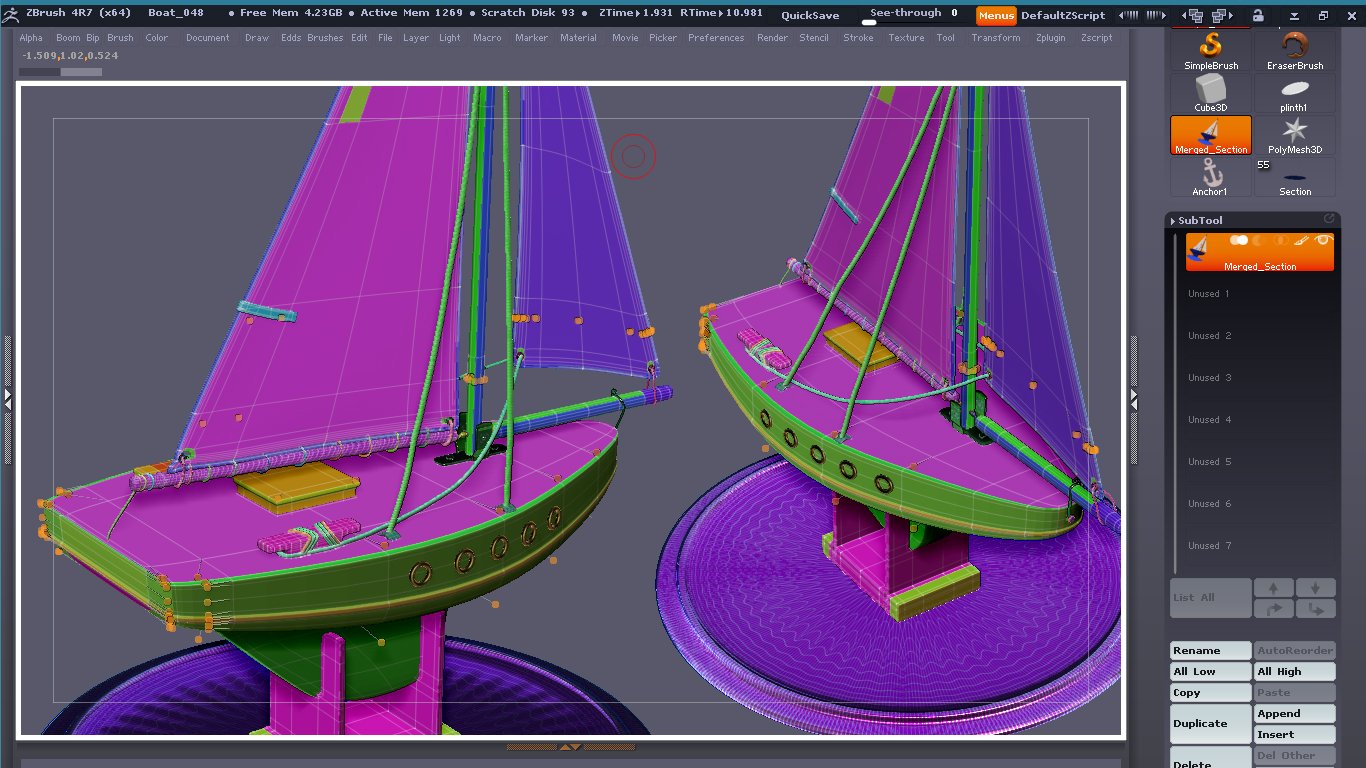Expand the left tray divider arrow
1366x768 pixels.
click(x=7, y=397)
